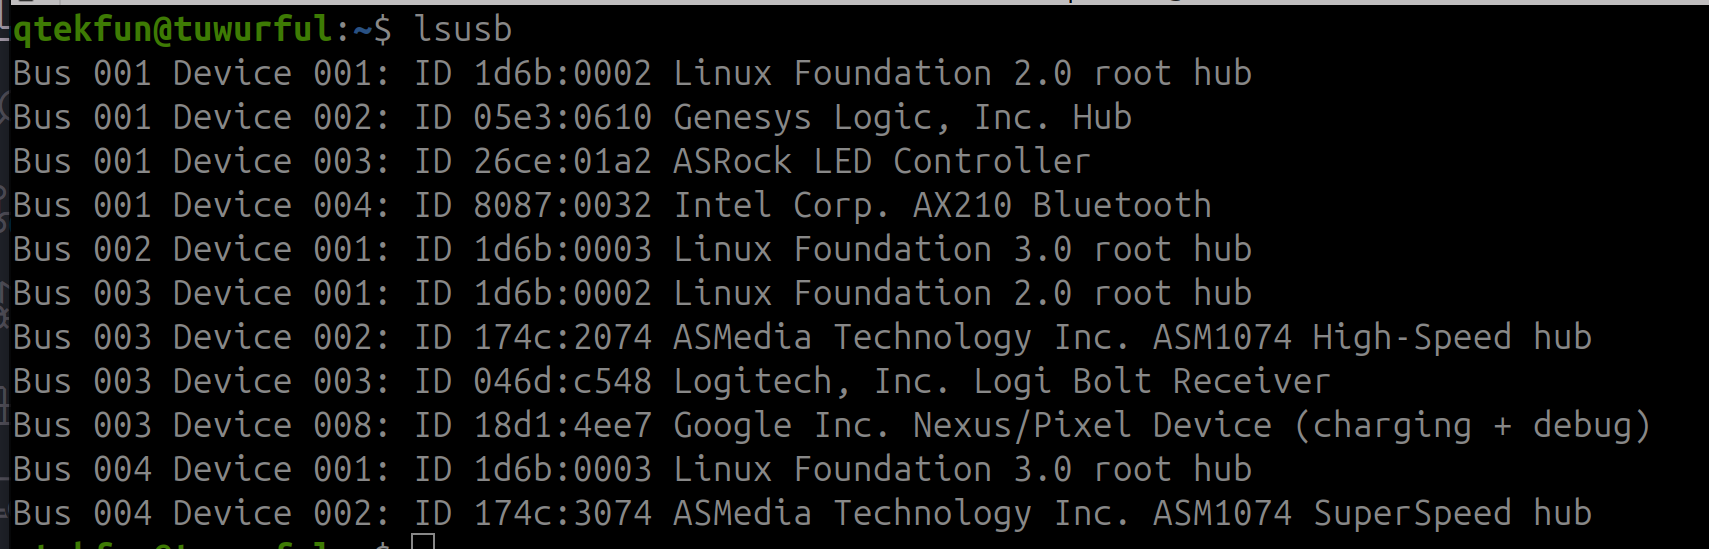Image resolution: width=1709 pixels, height=549 pixels.
Task: Click the Bus 001 Device 001 root hub line
Action: tap(632, 73)
